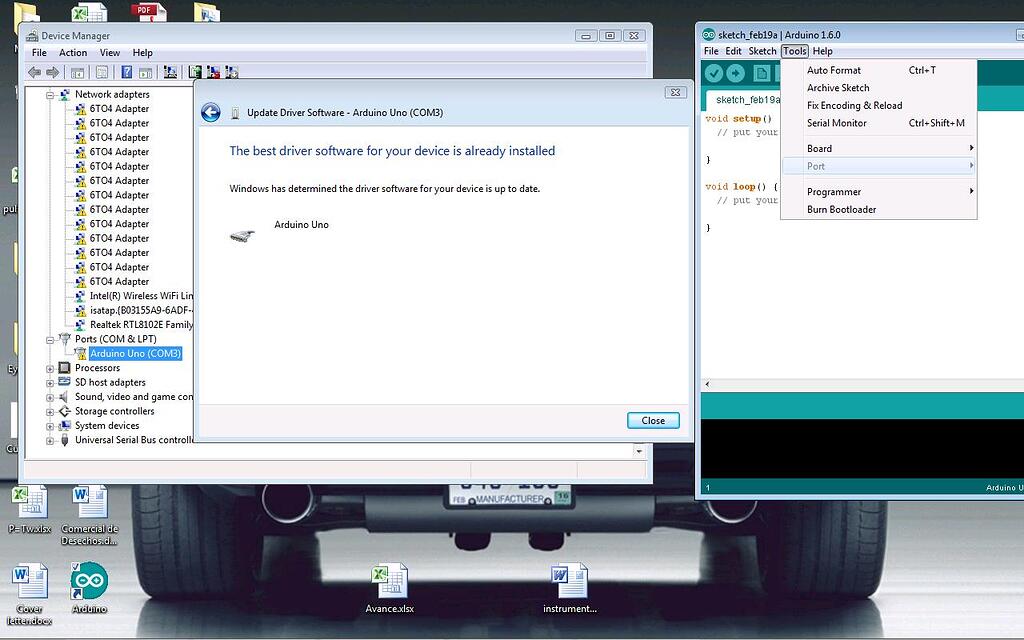Open the Port submenu in Tools menu
Image resolution: width=1024 pixels, height=640 pixels.
(879, 166)
